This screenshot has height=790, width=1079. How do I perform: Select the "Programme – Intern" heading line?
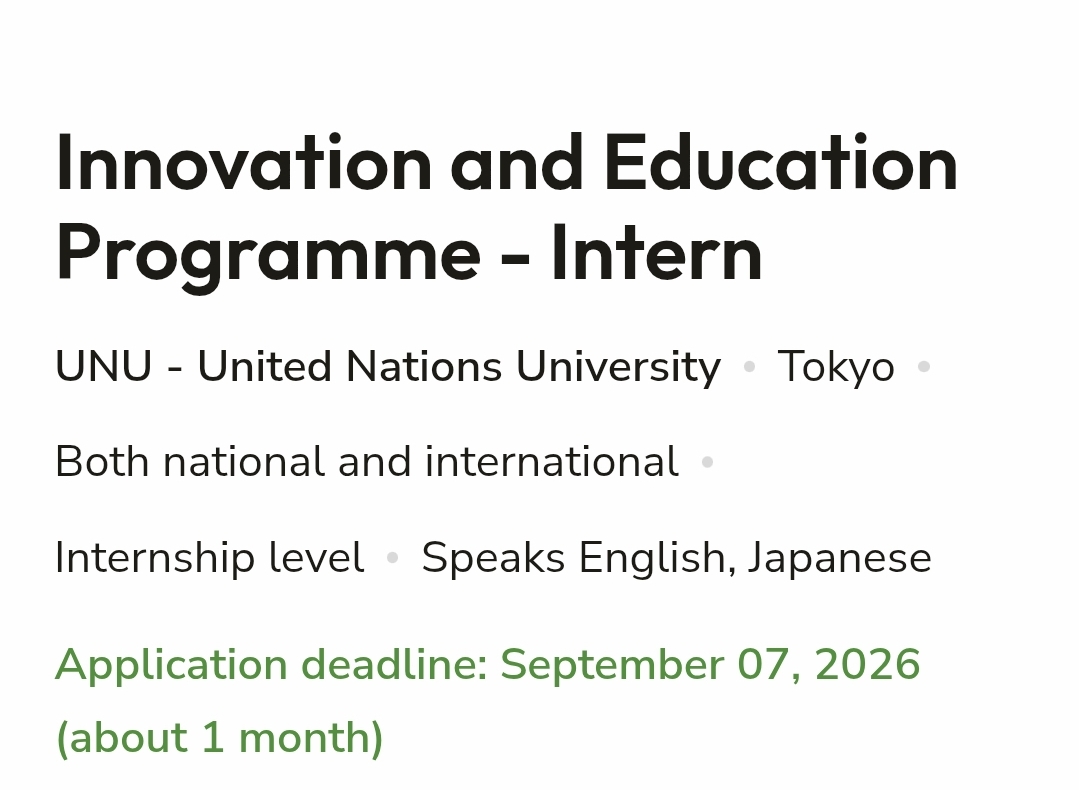(x=409, y=255)
